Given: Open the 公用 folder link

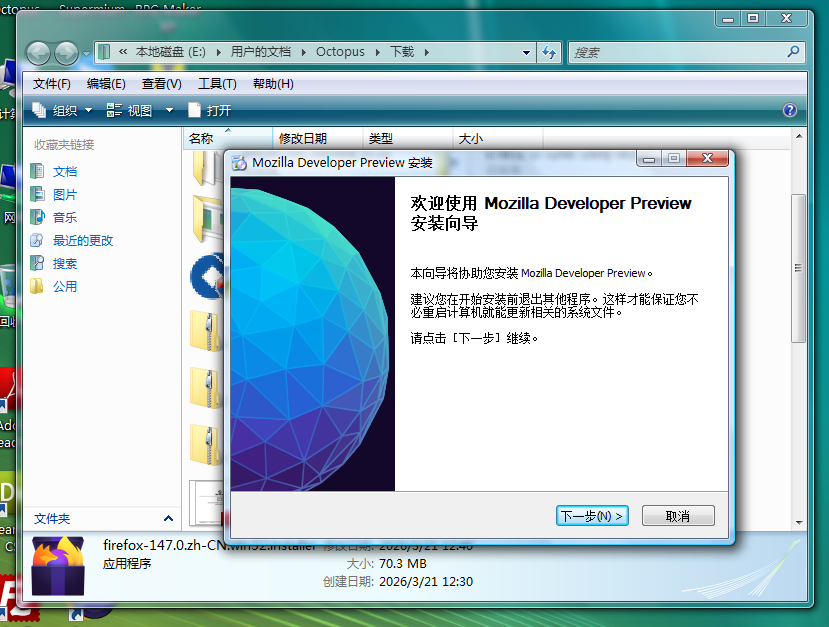Looking at the screenshot, I should pyautogui.click(x=65, y=286).
